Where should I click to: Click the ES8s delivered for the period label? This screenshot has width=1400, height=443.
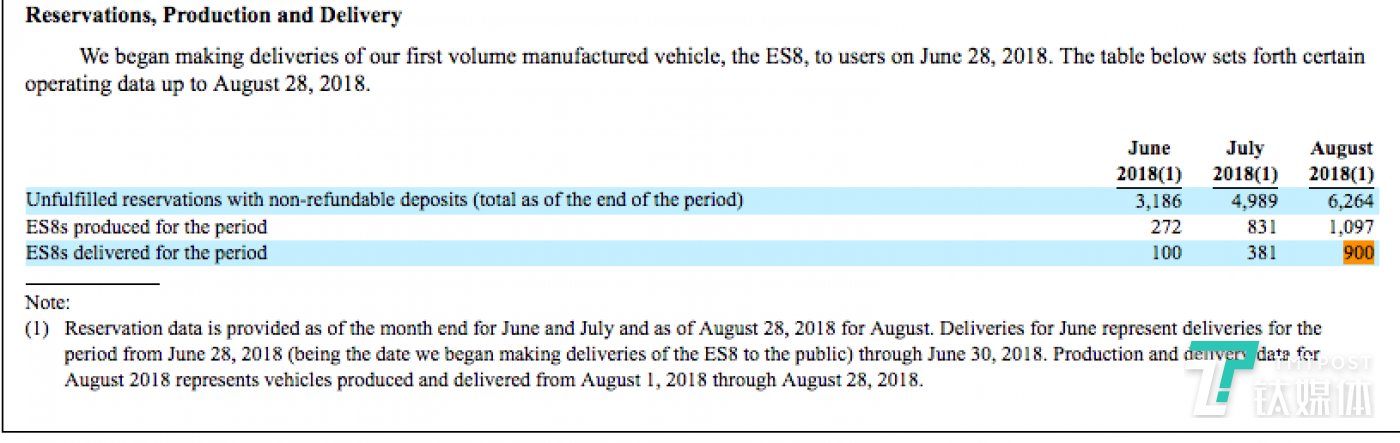147,253
